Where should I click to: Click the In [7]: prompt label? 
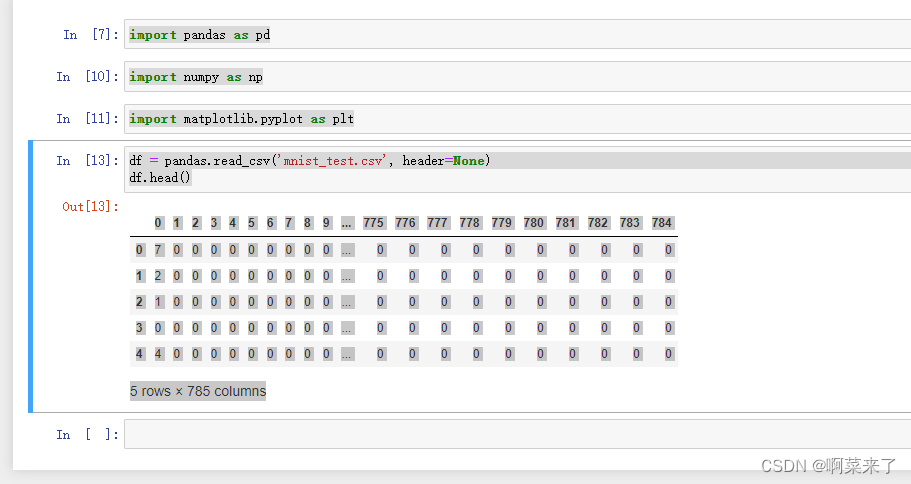point(91,34)
